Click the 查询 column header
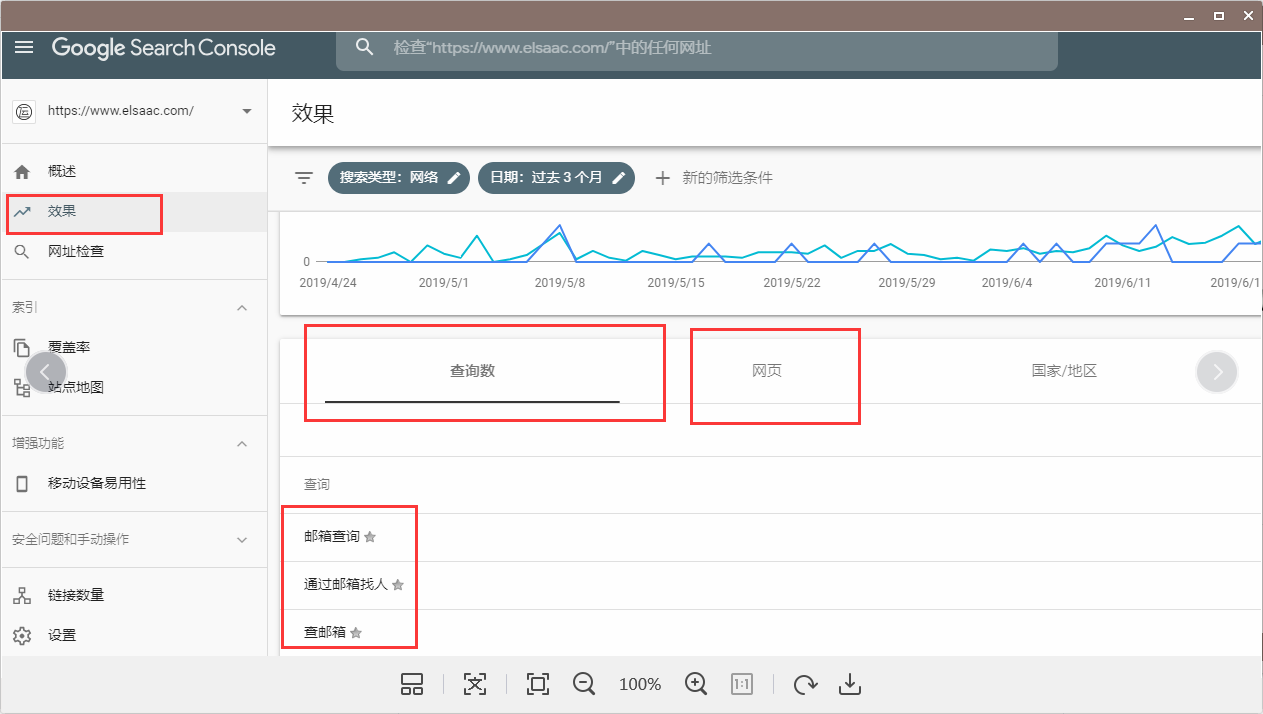The width and height of the screenshot is (1263, 714). pos(317,484)
